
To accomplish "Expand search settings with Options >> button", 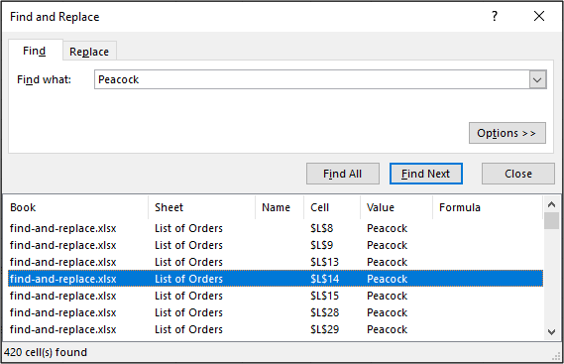I will [x=507, y=133].
